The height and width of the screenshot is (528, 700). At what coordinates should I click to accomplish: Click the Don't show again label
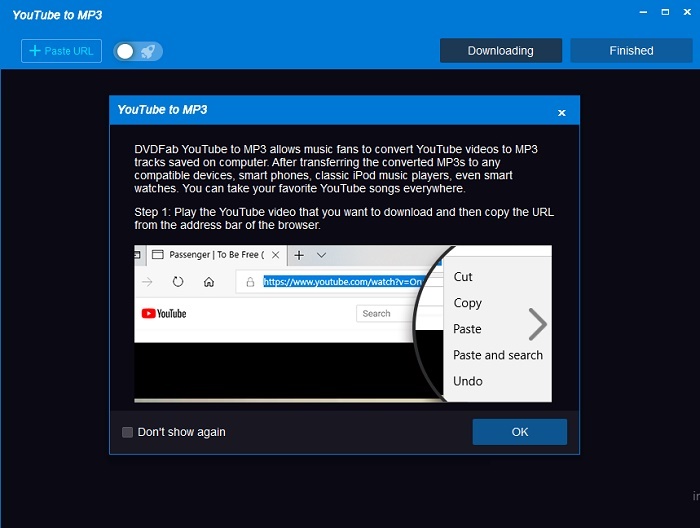click(x=181, y=432)
